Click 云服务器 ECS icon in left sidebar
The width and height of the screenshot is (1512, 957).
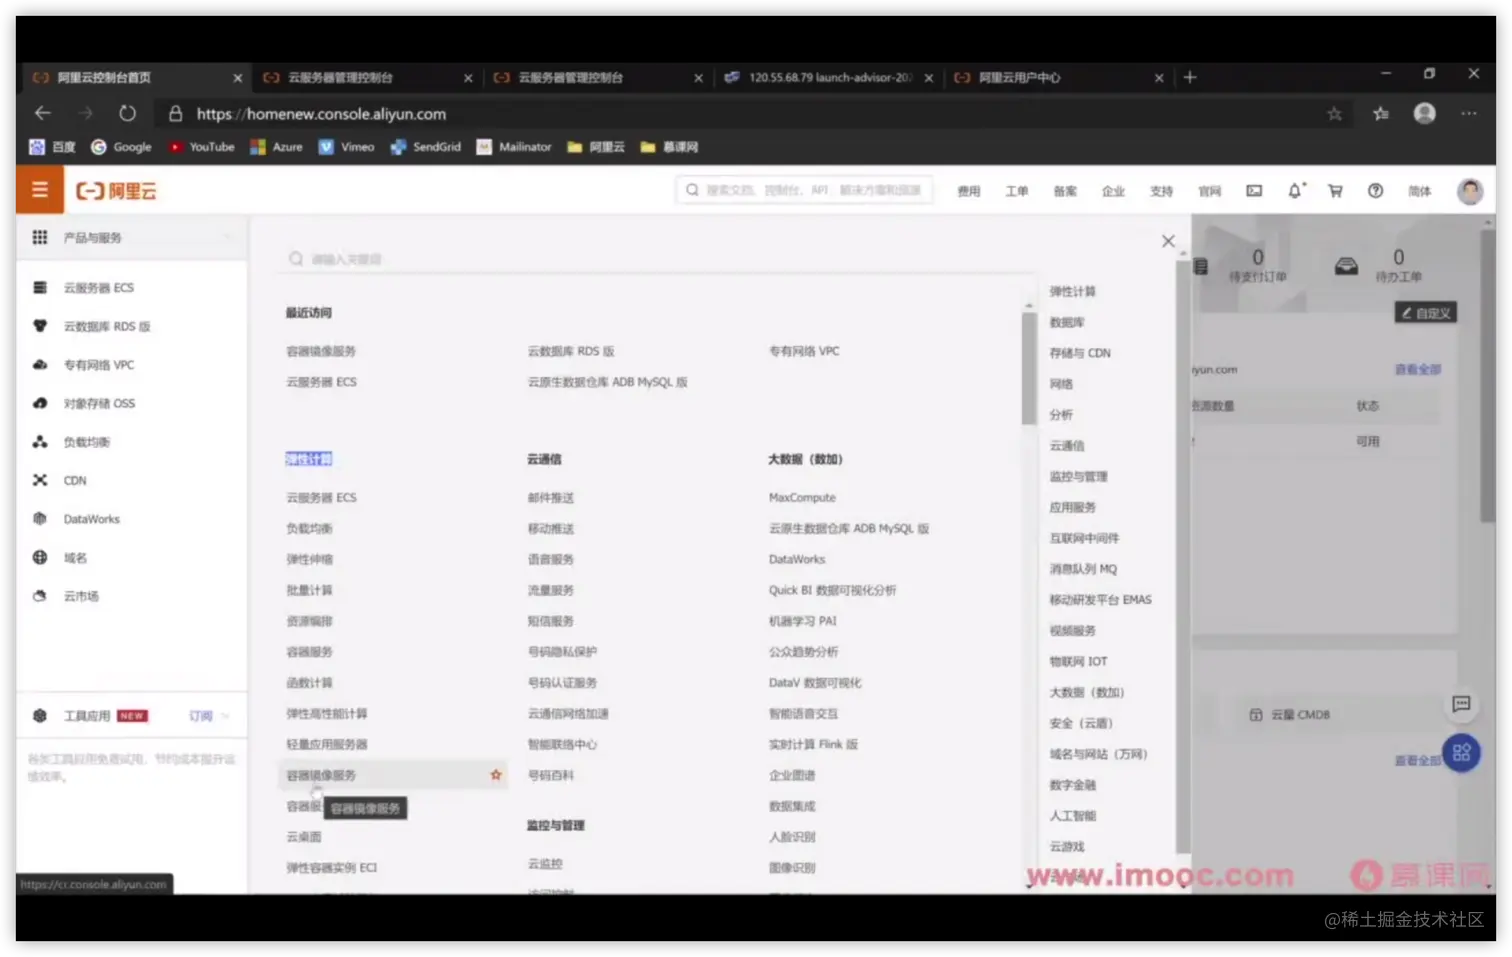click(x=40, y=288)
